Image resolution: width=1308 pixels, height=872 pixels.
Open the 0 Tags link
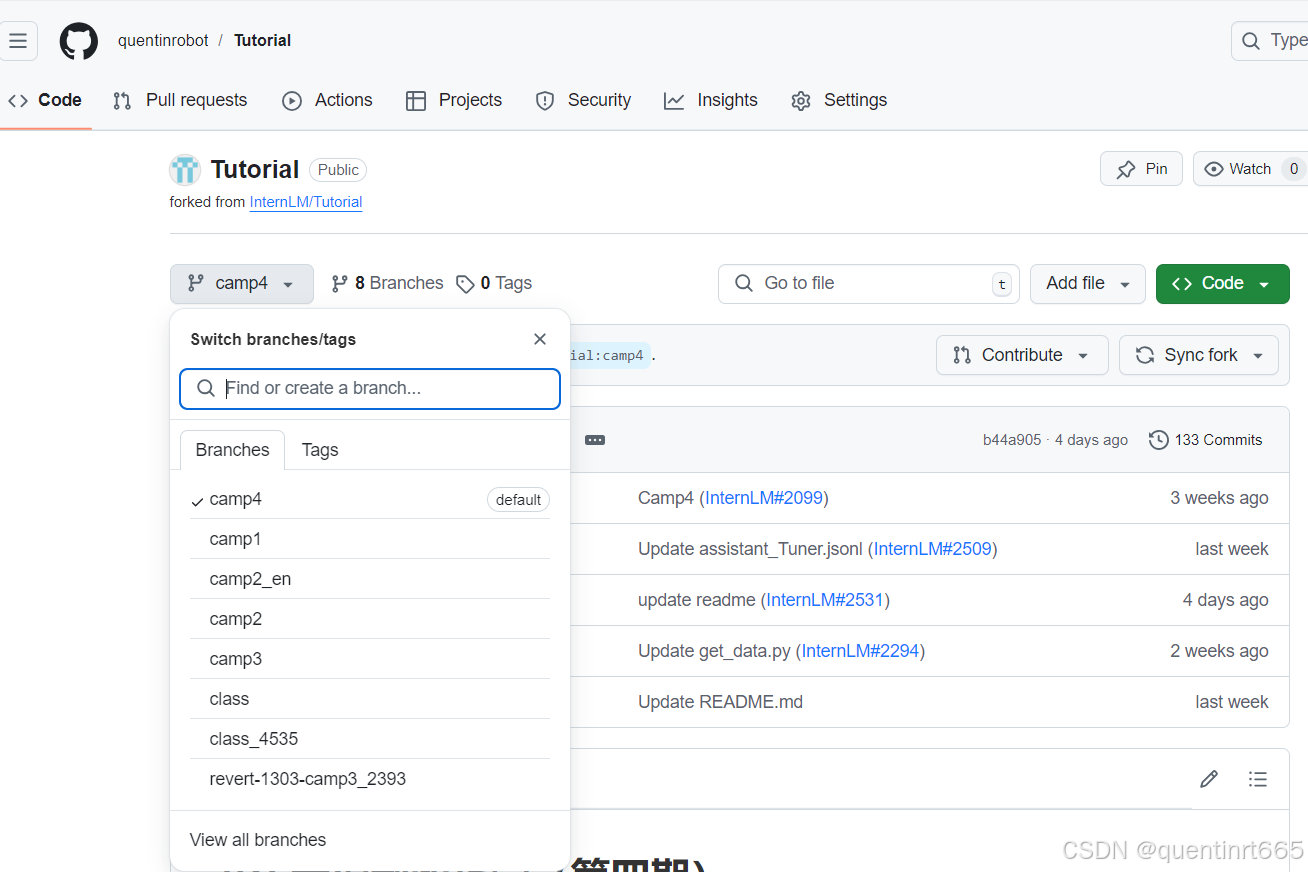tap(494, 284)
